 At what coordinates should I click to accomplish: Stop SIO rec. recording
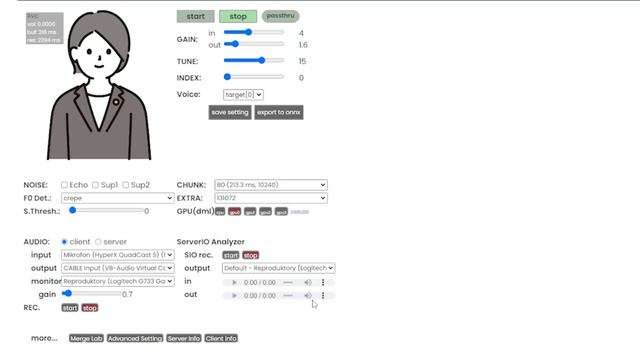251,255
